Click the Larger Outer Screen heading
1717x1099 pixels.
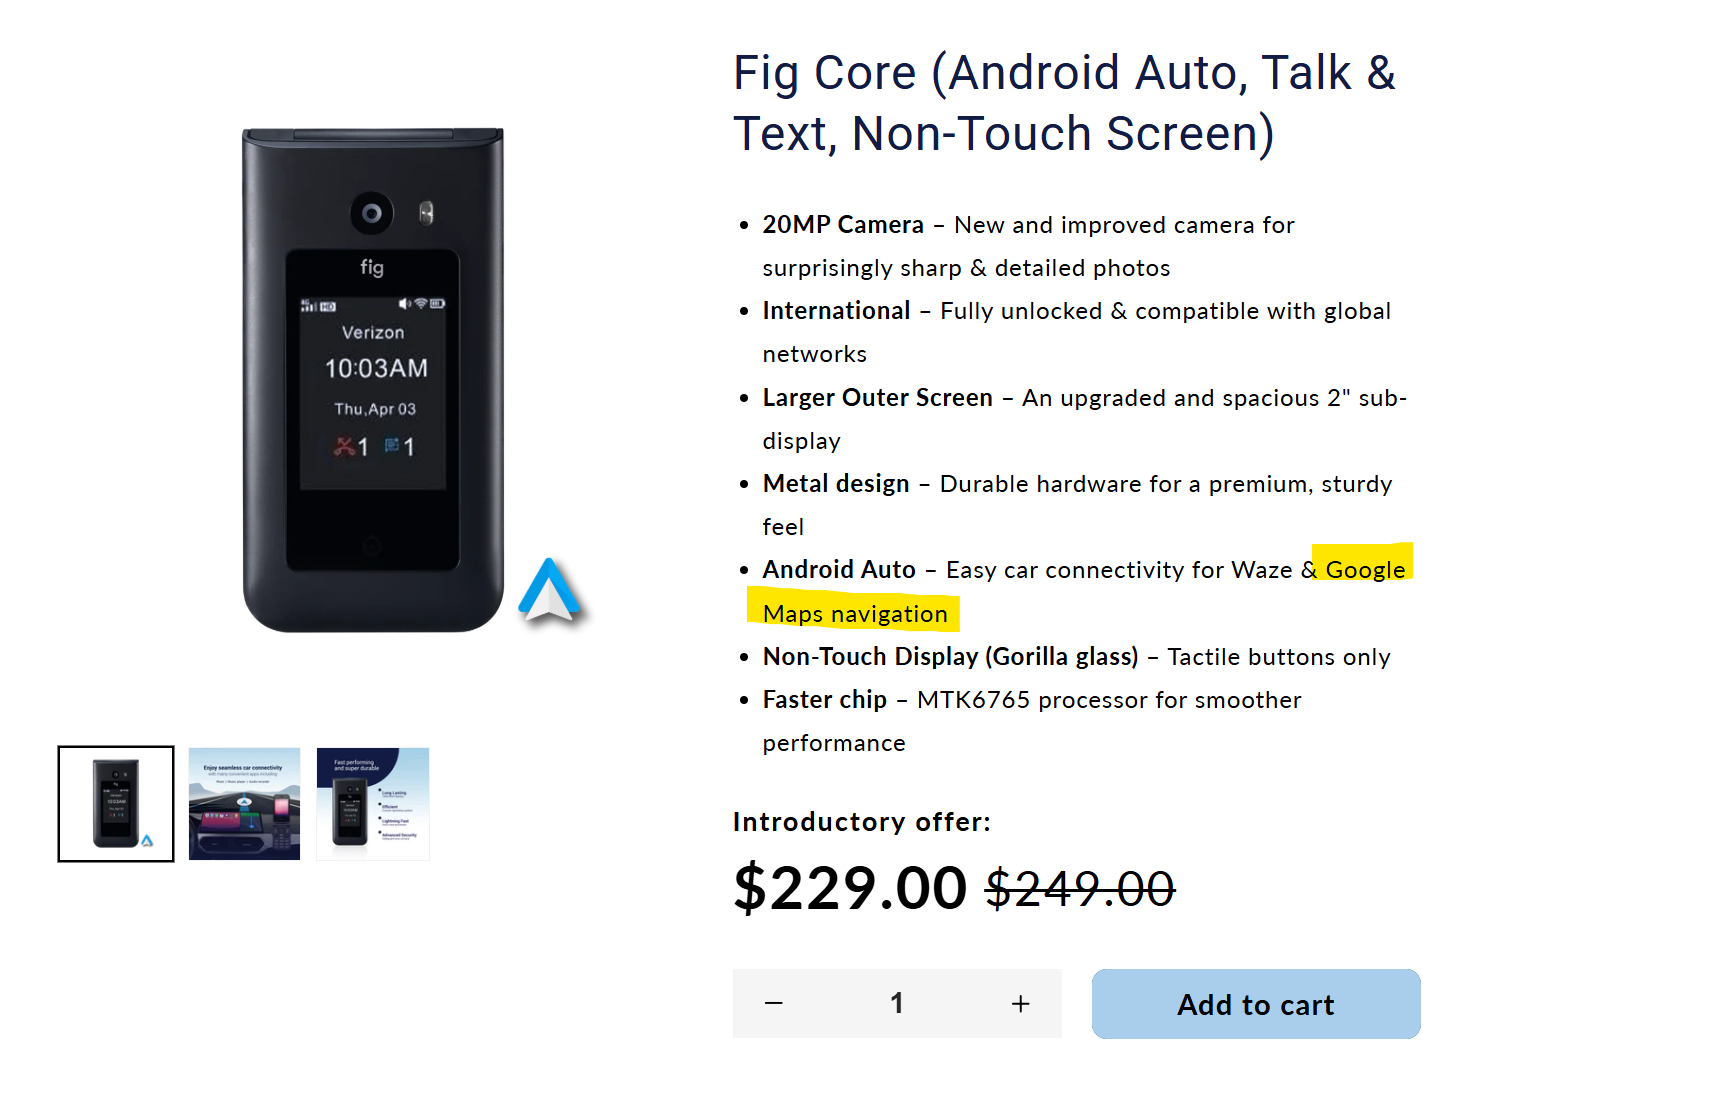(877, 398)
